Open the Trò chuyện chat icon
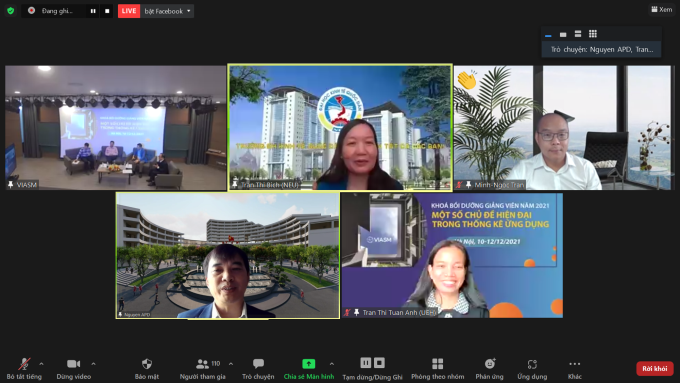680x383 pixels. [x=258, y=363]
